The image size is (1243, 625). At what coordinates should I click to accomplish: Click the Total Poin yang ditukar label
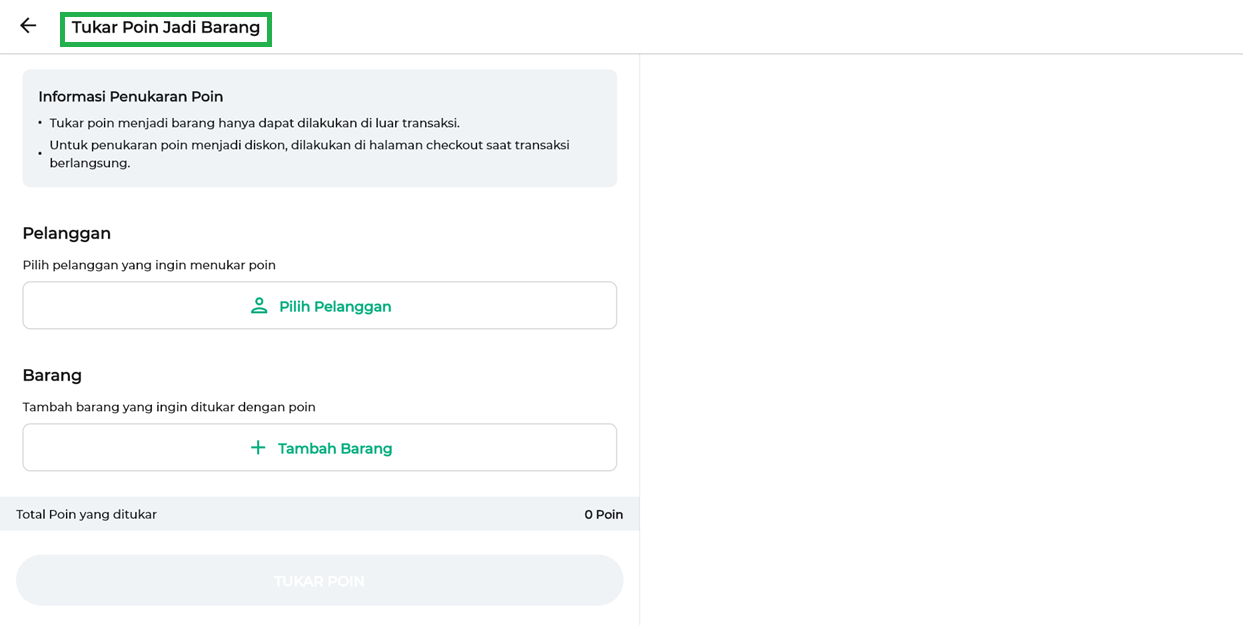point(87,514)
